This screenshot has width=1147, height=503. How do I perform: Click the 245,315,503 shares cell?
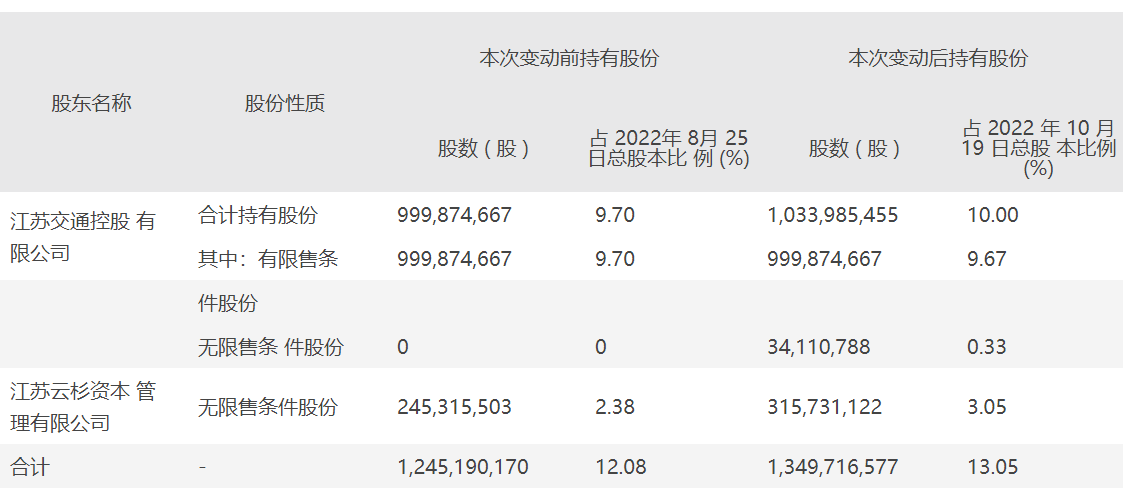(454, 407)
